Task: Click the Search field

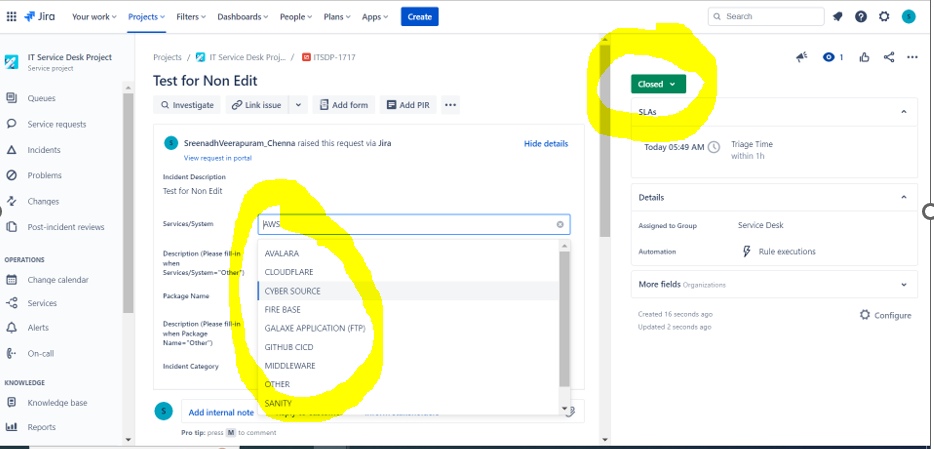Action: pyautogui.click(x=766, y=17)
